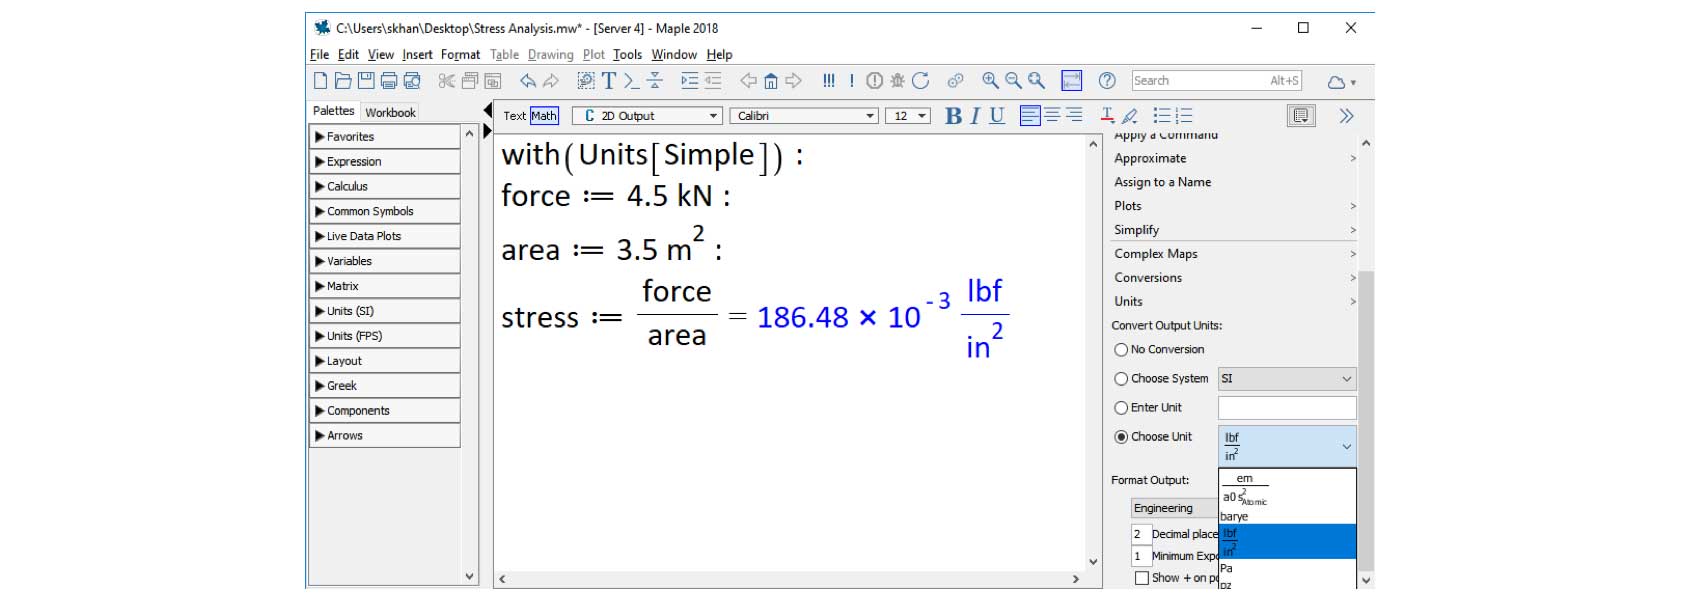
Task: Click the home icon in toolbar
Action: pos(771,81)
